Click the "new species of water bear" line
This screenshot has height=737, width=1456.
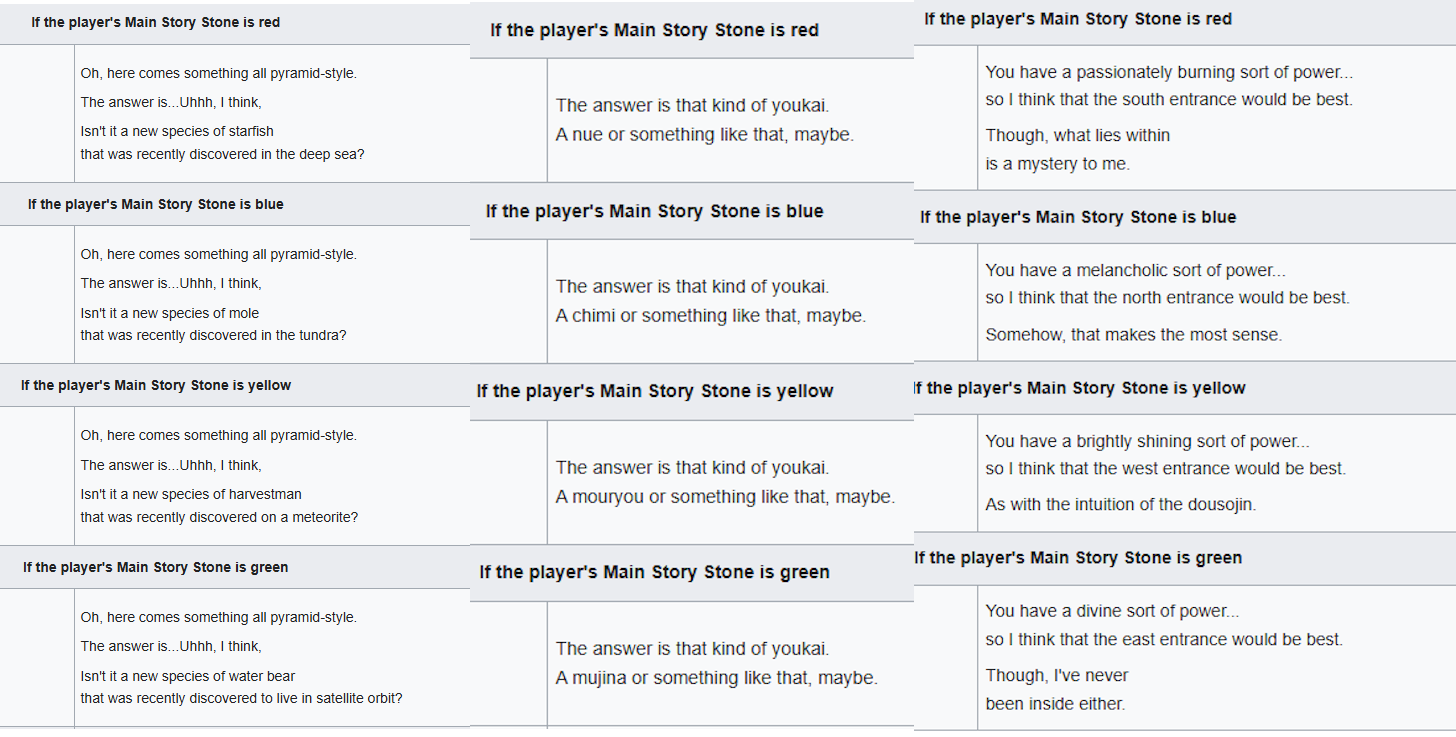pos(188,676)
